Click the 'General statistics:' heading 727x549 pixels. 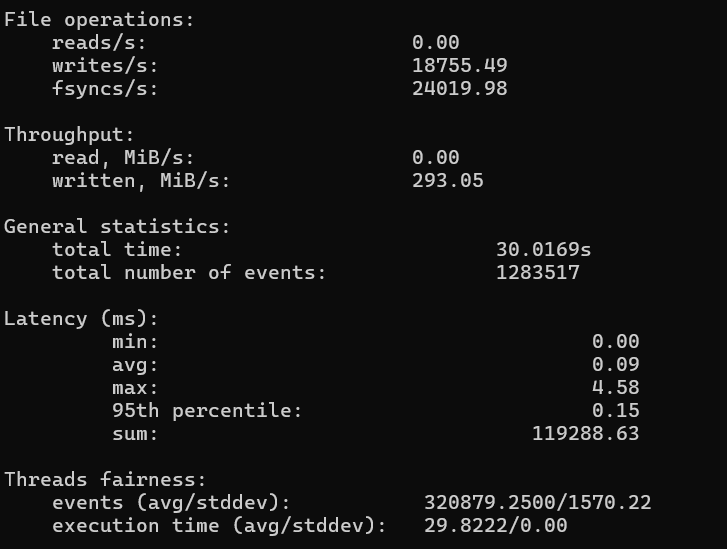[x=117, y=227]
